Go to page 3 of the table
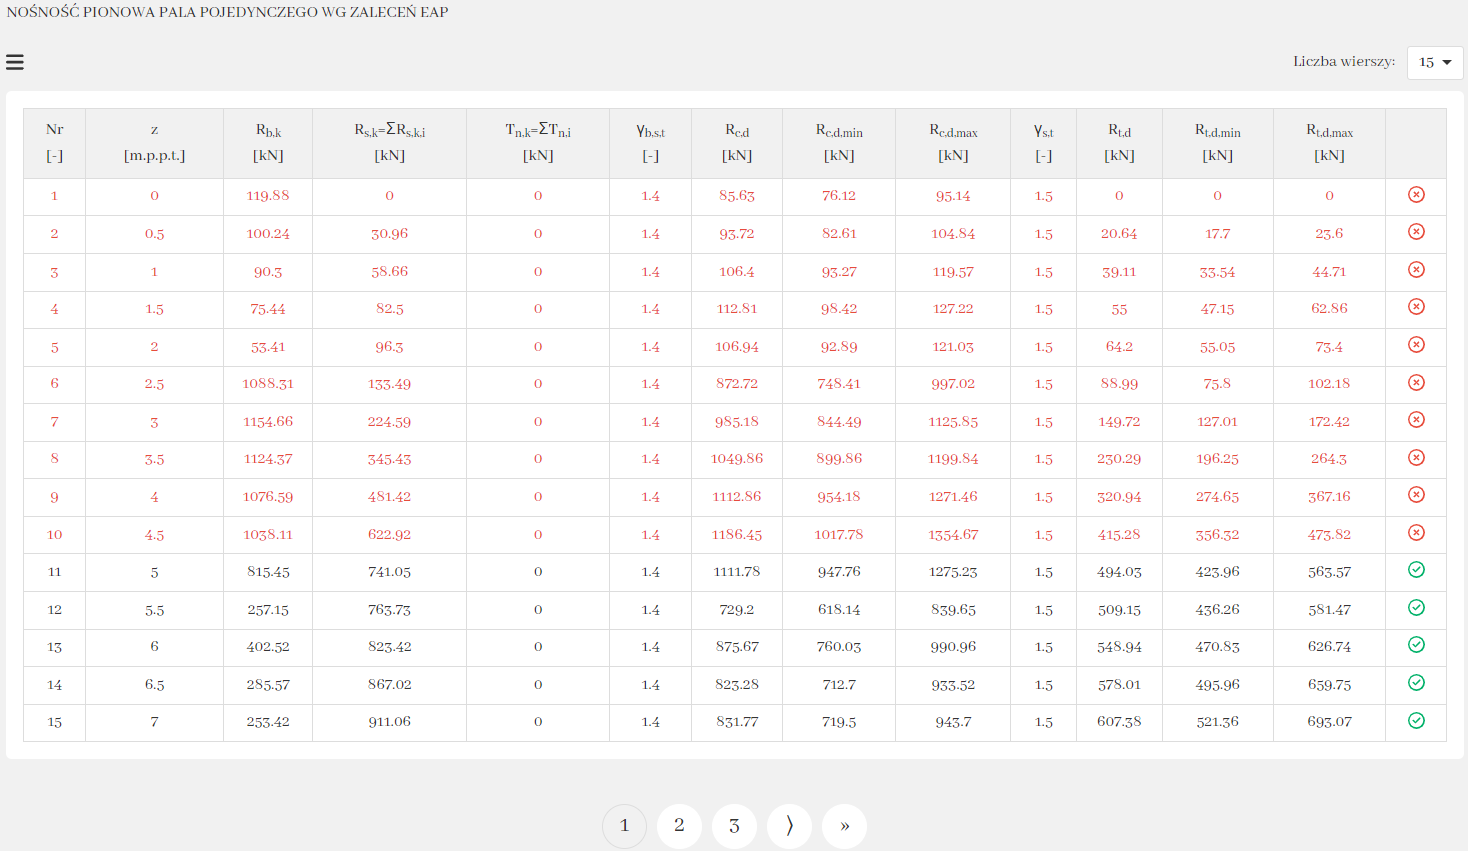This screenshot has height=851, width=1468. [x=734, y=826]
